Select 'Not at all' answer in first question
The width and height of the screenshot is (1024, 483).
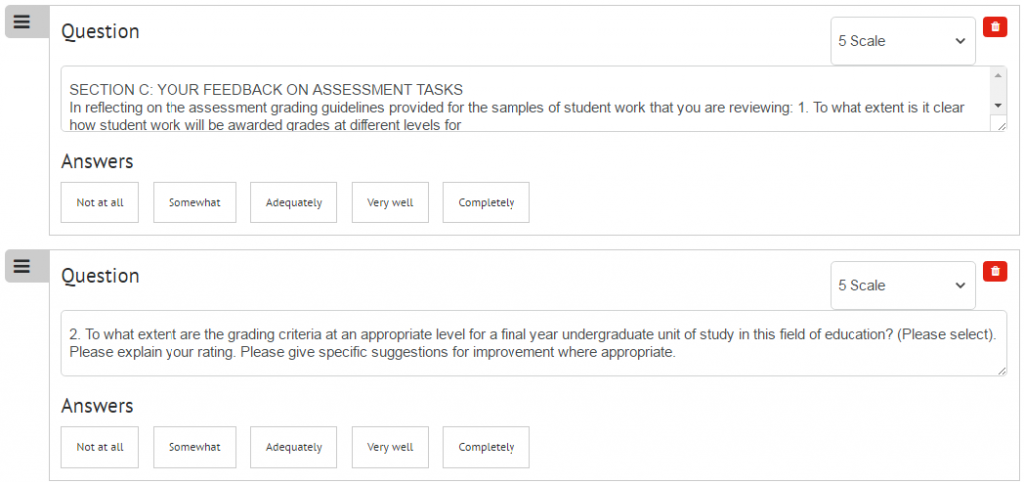tap(100, 202)
